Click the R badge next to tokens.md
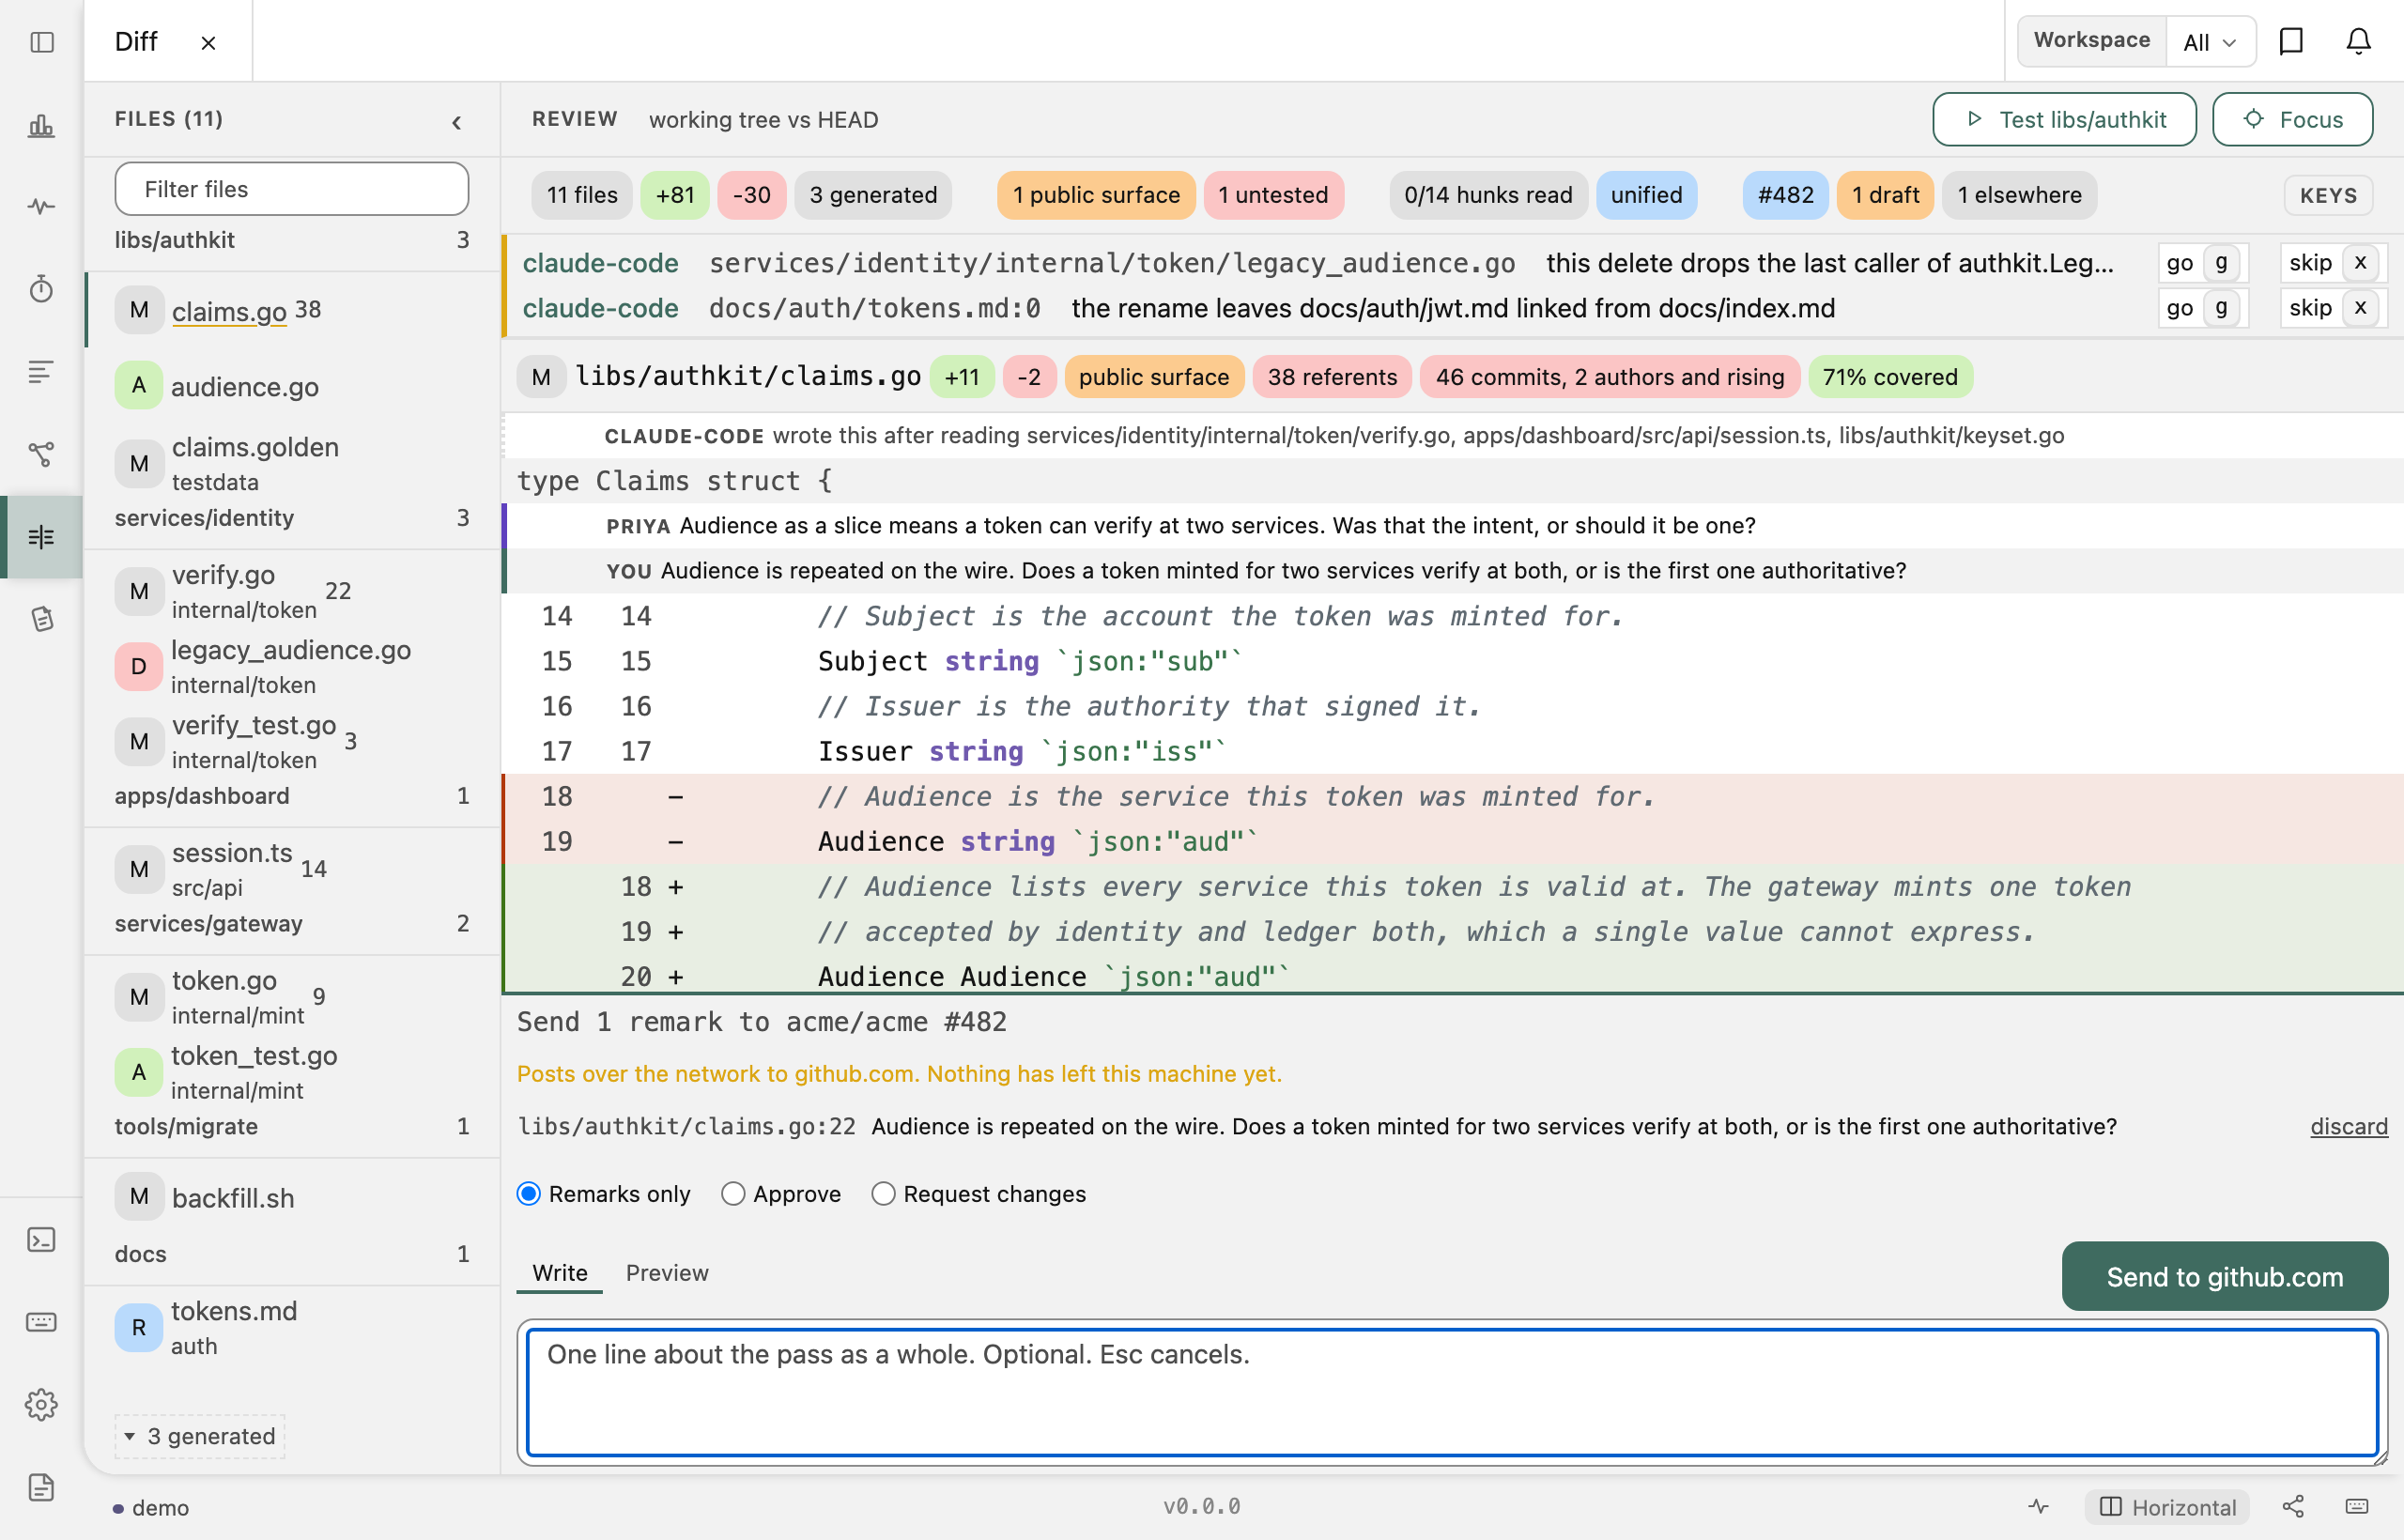Image resolution: width=2404 pixels, height=1540 pixels. point(139,1328)
